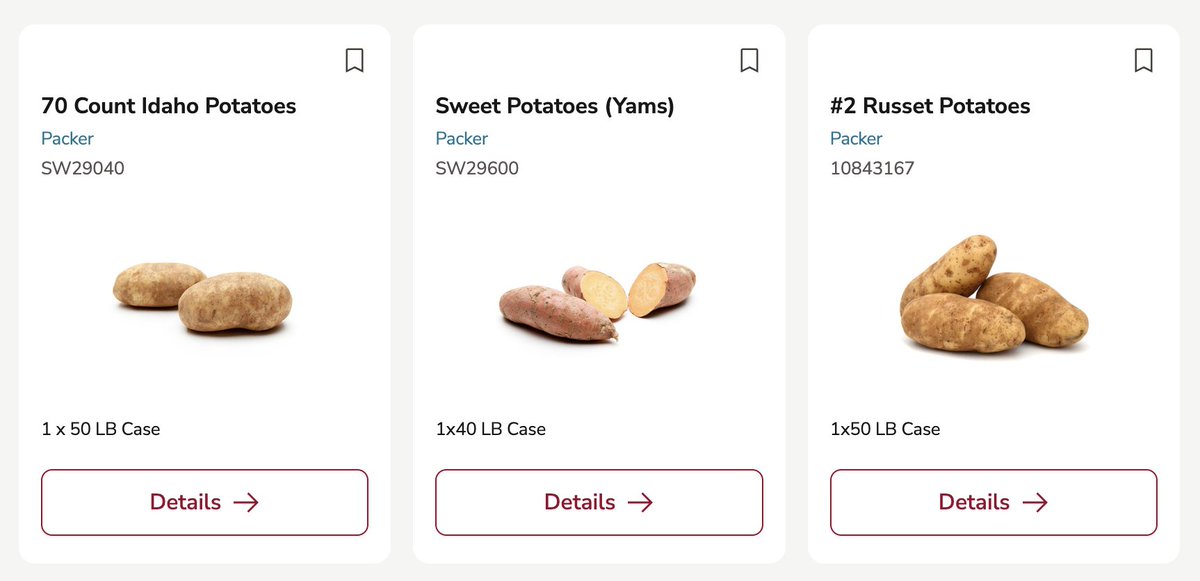Click Packer brand under Sweet Potatoes
The image size is (1200, 581).
tap(462, 138)
